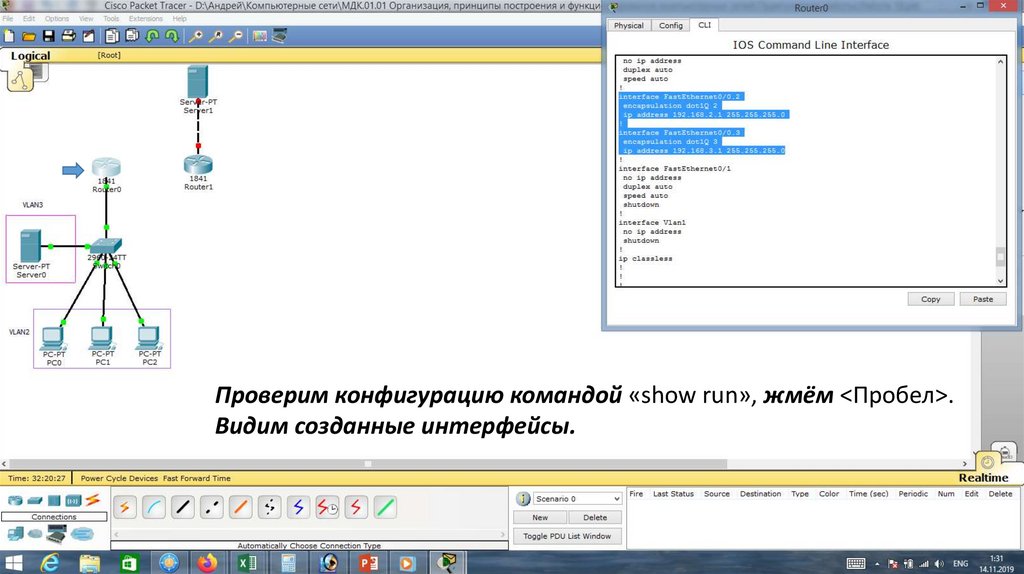The height and width of the screenshot is (574, 1024).
Task: Click the [Root] label in Logical bar
Action: [109, 55]
